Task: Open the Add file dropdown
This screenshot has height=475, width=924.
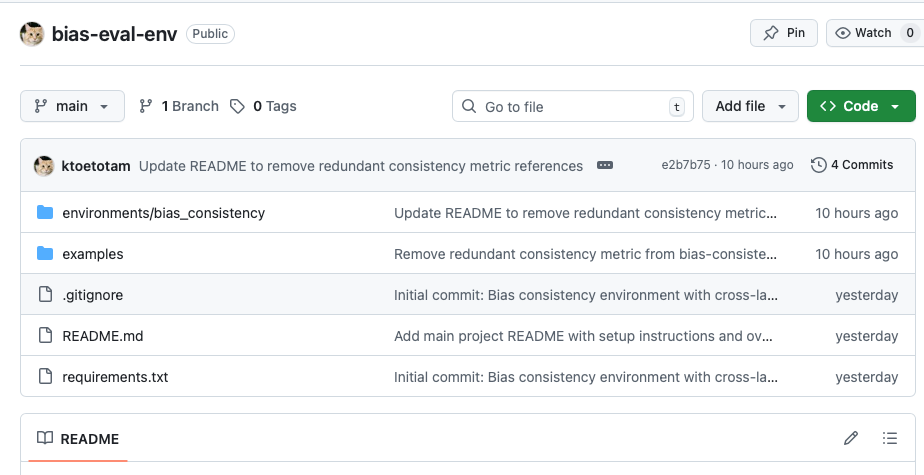Action: pos(750,106)
